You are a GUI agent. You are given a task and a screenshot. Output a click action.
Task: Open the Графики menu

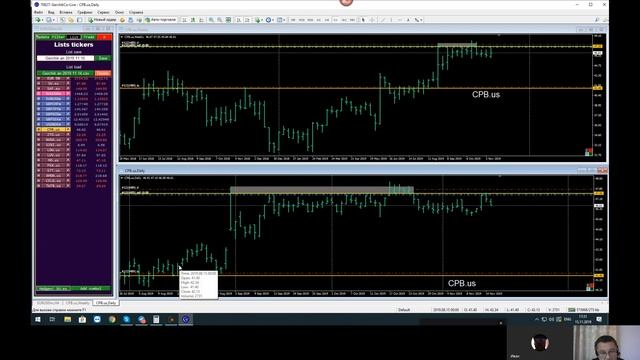(x=85, y=12)
